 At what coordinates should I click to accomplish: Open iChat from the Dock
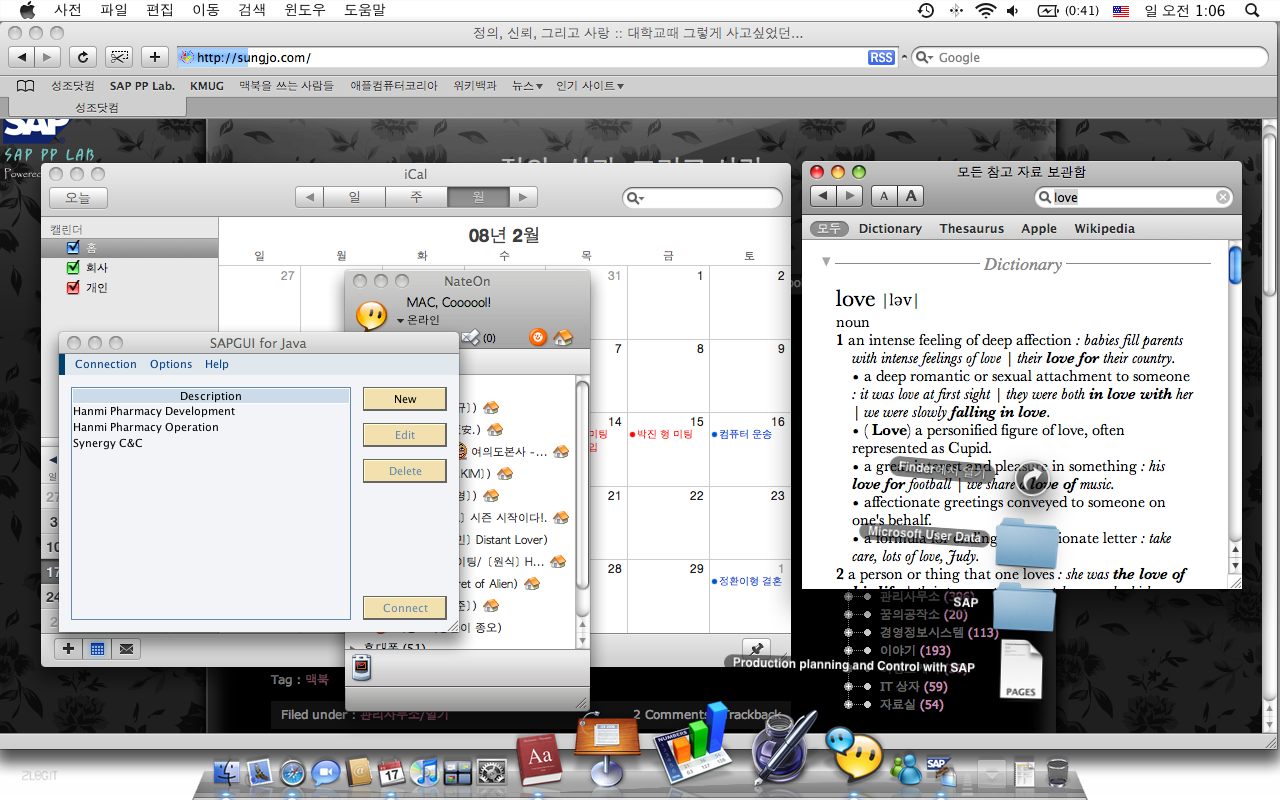325,772
